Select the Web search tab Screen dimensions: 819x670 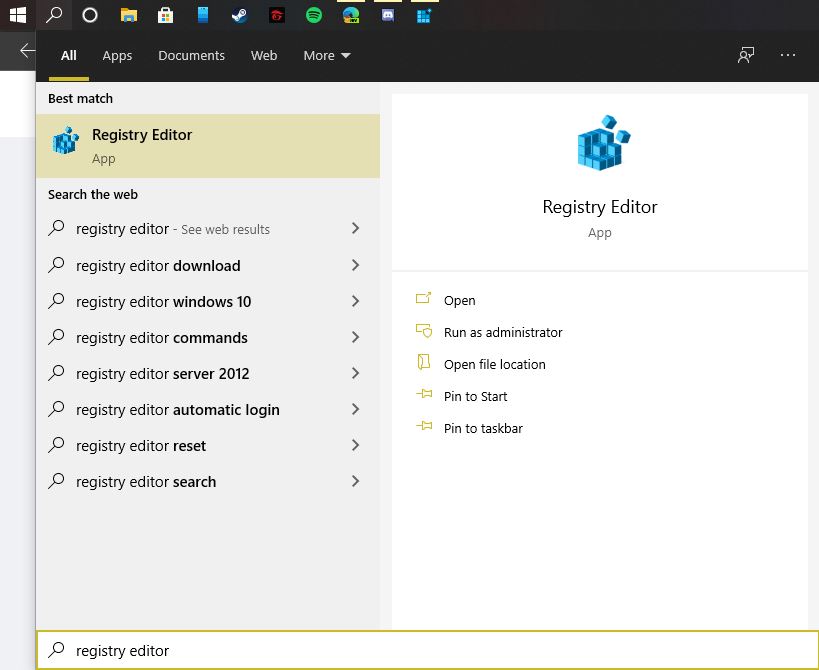point(264,55)
